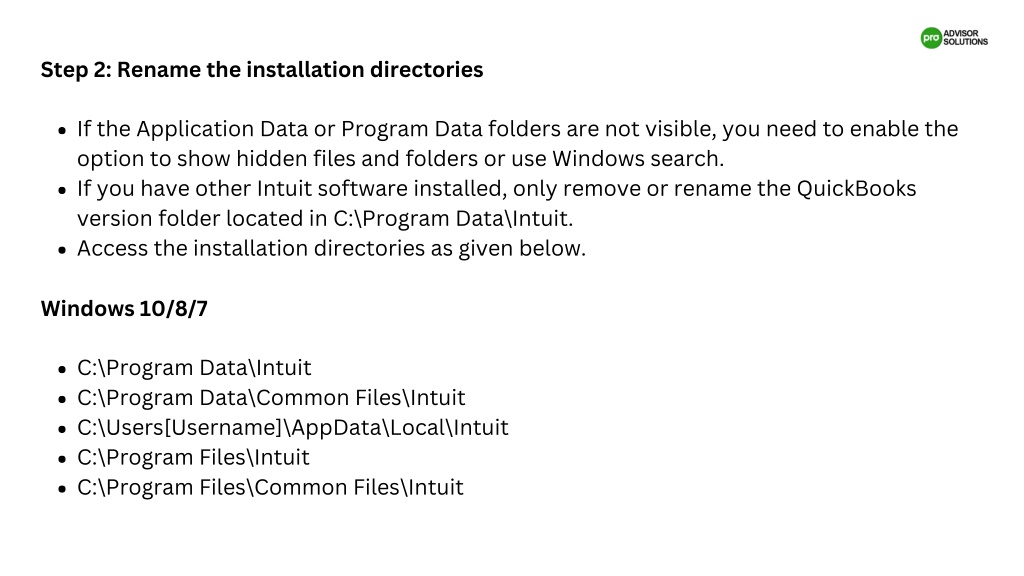Click the inline 'C:\Program Data\Intuit.' path in the paragraph
Image resolution: width=1024 pixels, height=576 pixels.
click(x=453, y=219)
